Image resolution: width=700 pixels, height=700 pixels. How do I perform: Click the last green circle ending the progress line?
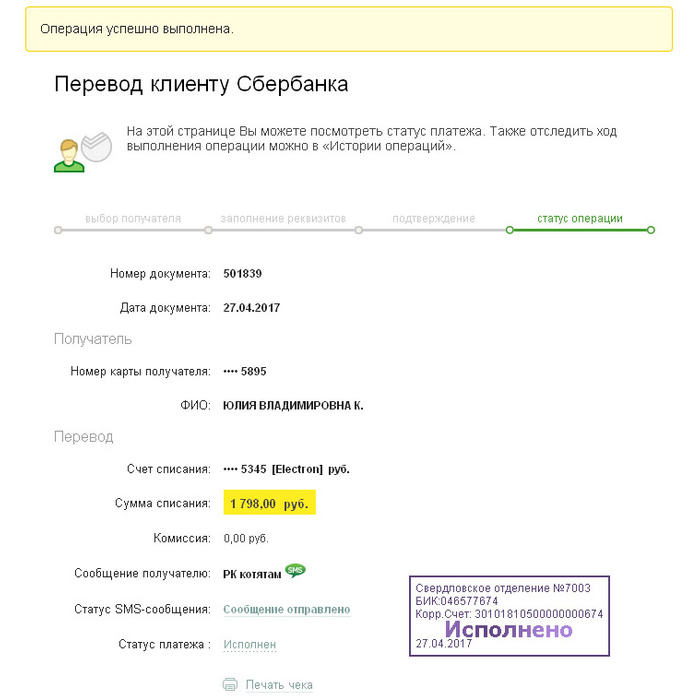click(x=651, y=230)
